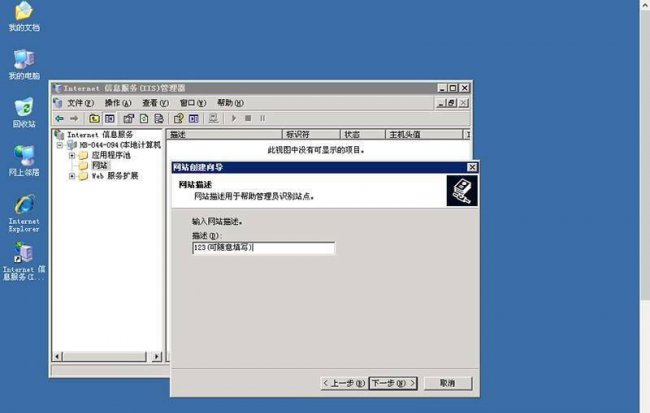
Task: Click the Forward arrow in IIS toolbar
Action: tap(74, 119)
